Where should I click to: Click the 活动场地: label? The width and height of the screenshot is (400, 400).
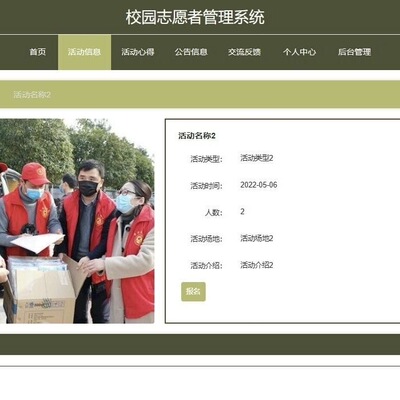pyautogui.click(x=206, y=239)
